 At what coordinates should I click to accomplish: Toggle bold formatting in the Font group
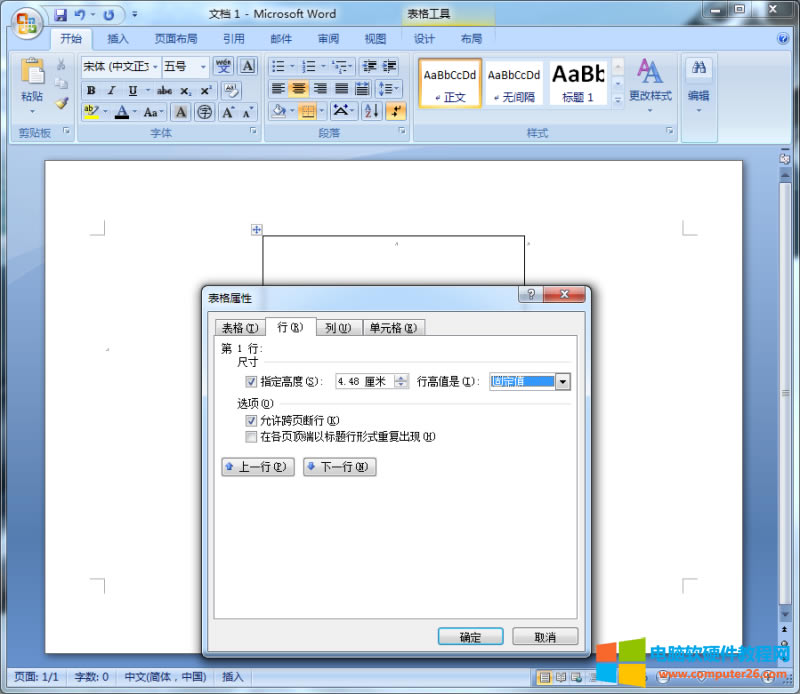[92, 90]
